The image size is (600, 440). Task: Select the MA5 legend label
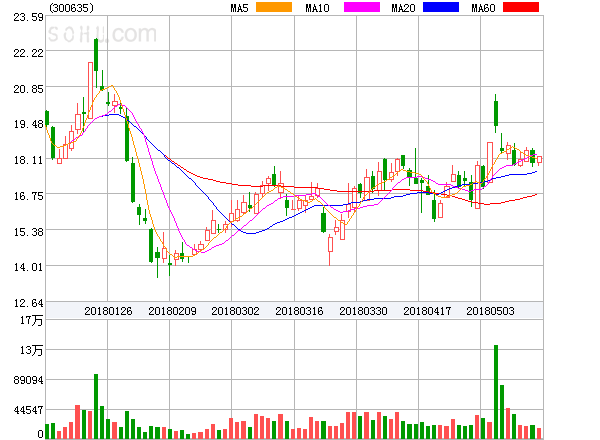coord(240,8)
